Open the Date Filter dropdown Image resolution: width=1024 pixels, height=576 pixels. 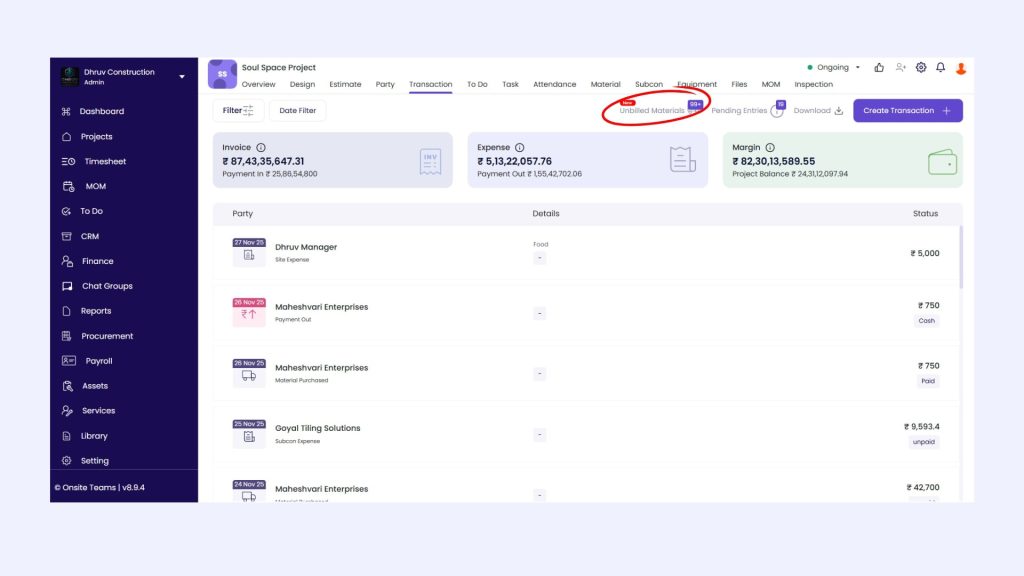(x=297, y=111)
